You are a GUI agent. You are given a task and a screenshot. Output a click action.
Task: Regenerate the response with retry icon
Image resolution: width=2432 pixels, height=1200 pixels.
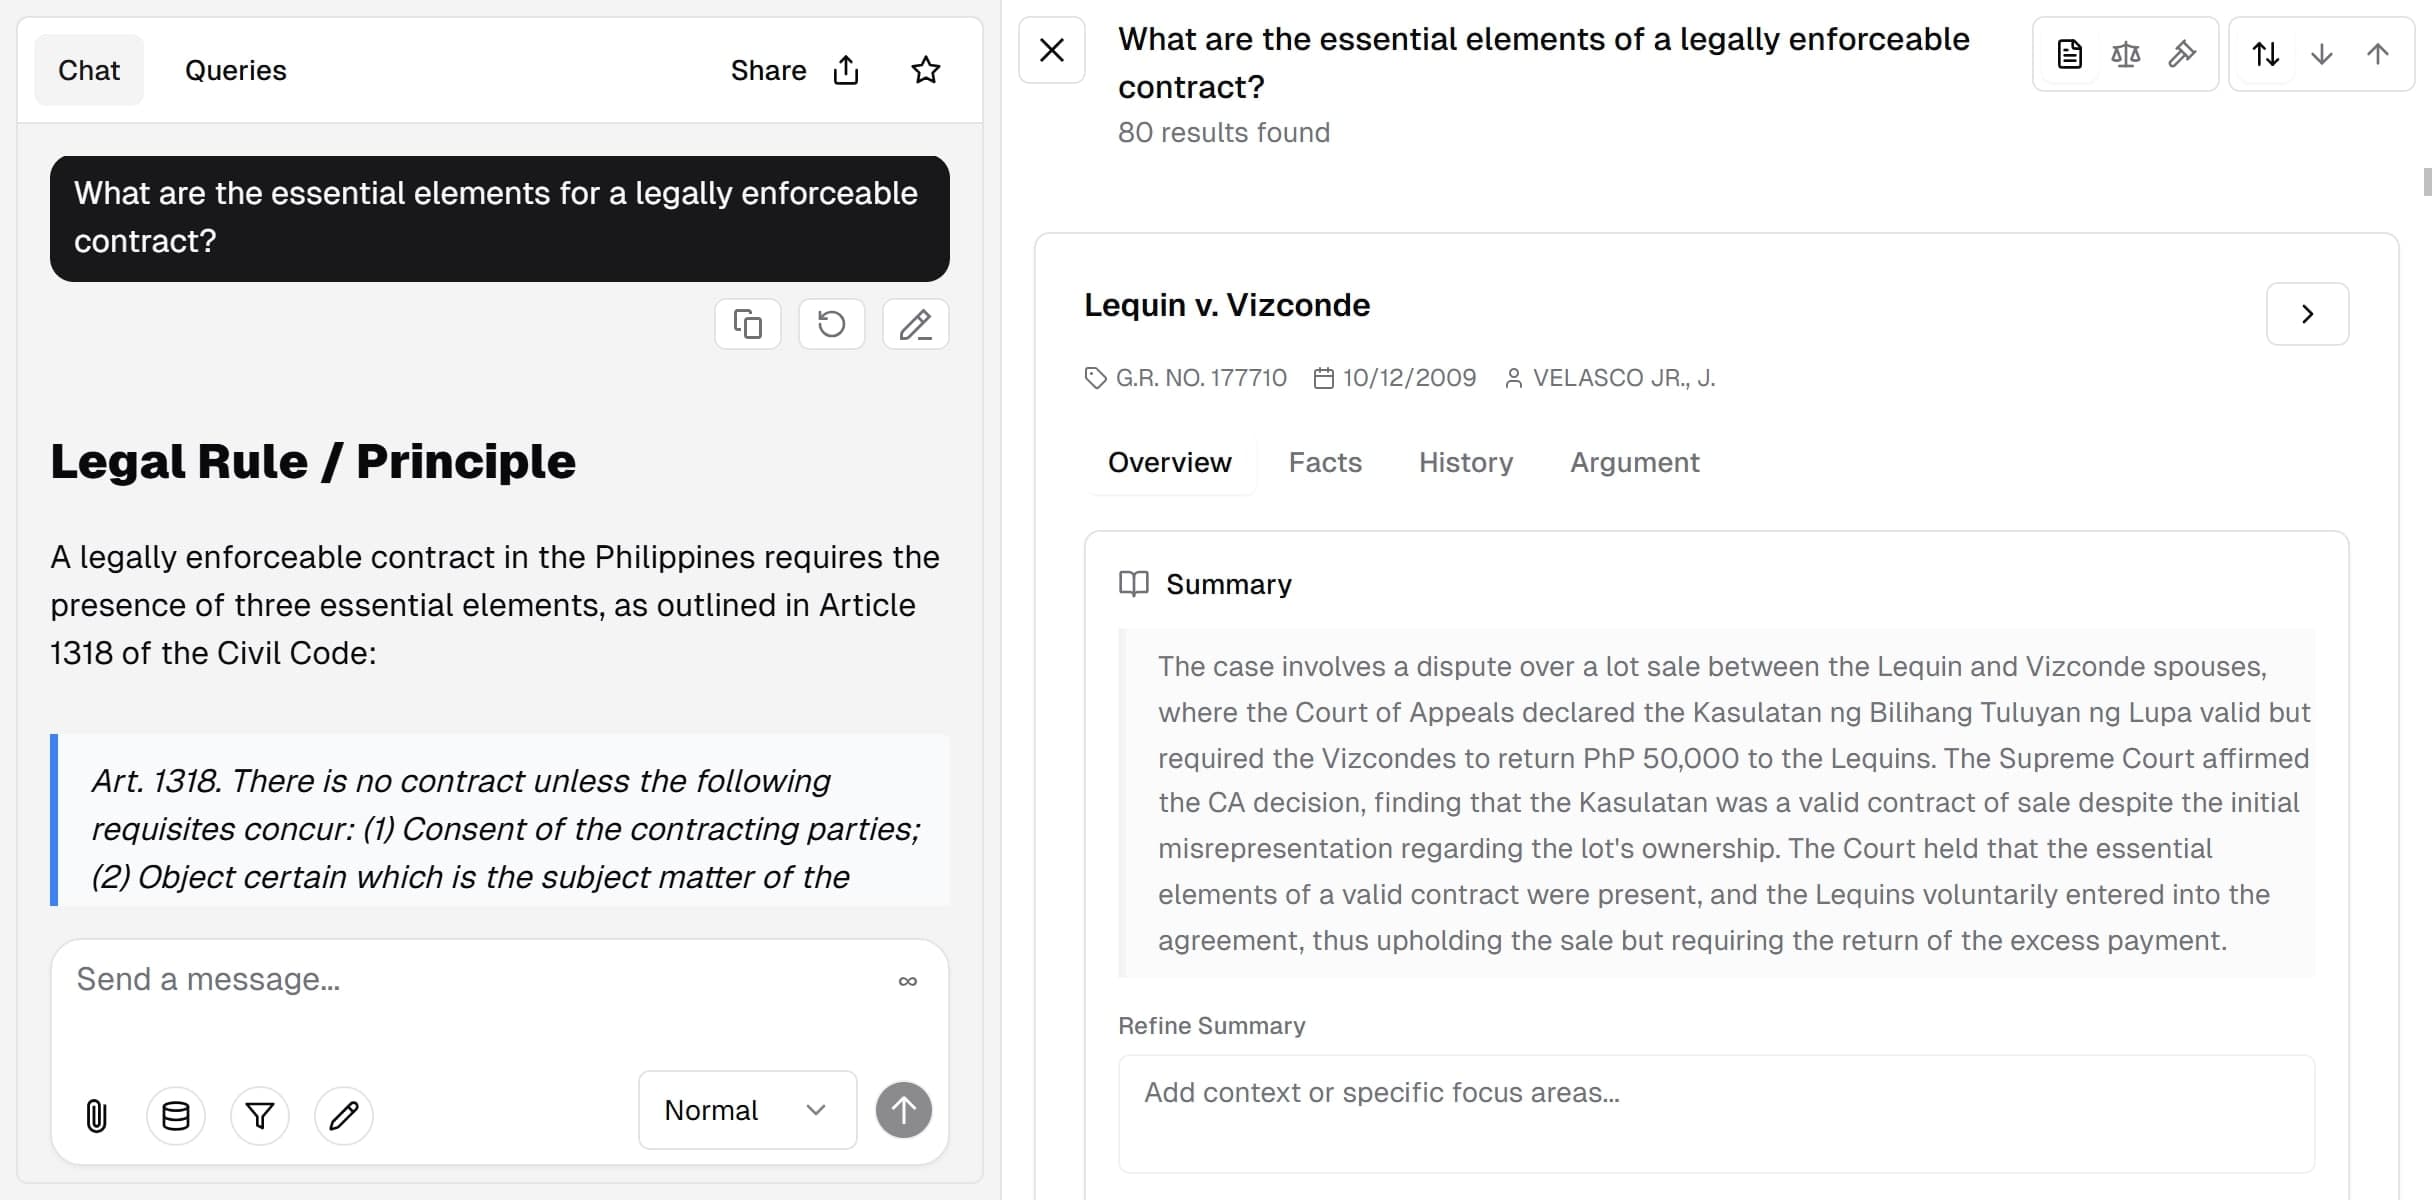(831, 324)
